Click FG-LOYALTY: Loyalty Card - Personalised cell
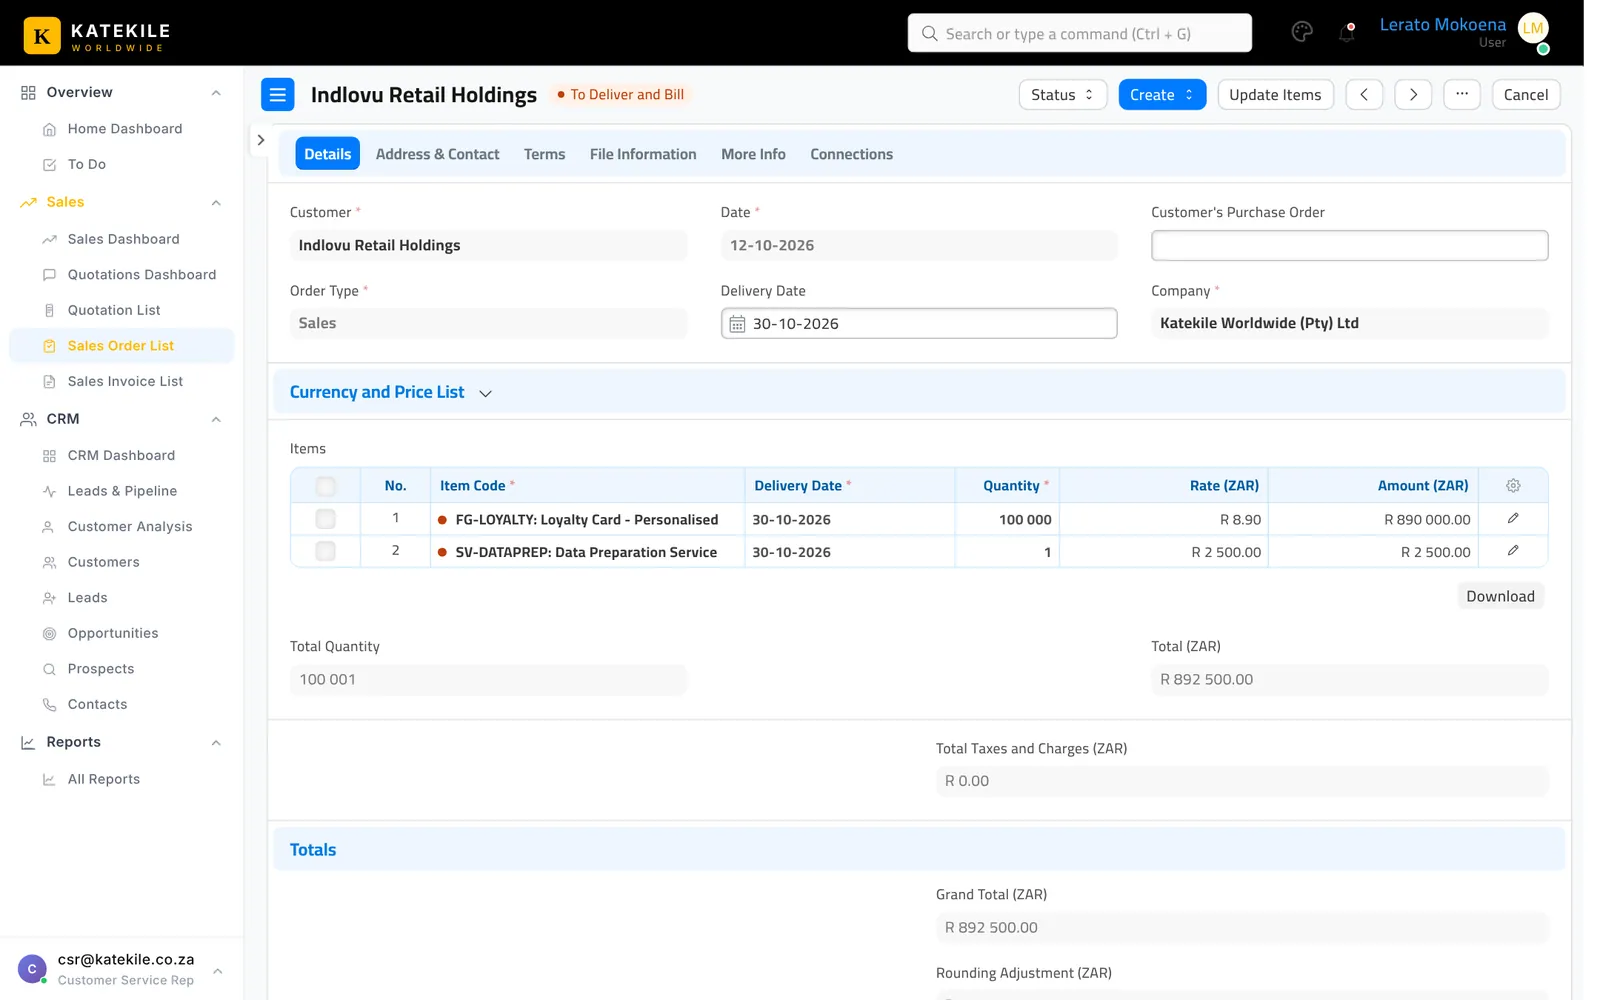Image resolution: width=1600 pixels, height=1000 pixels. click(x=587, y=519)
